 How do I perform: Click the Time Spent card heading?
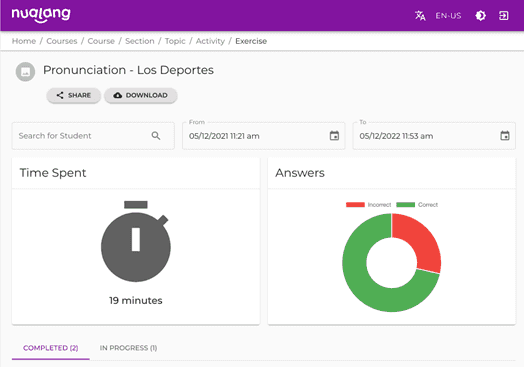[x=53, y=173]
